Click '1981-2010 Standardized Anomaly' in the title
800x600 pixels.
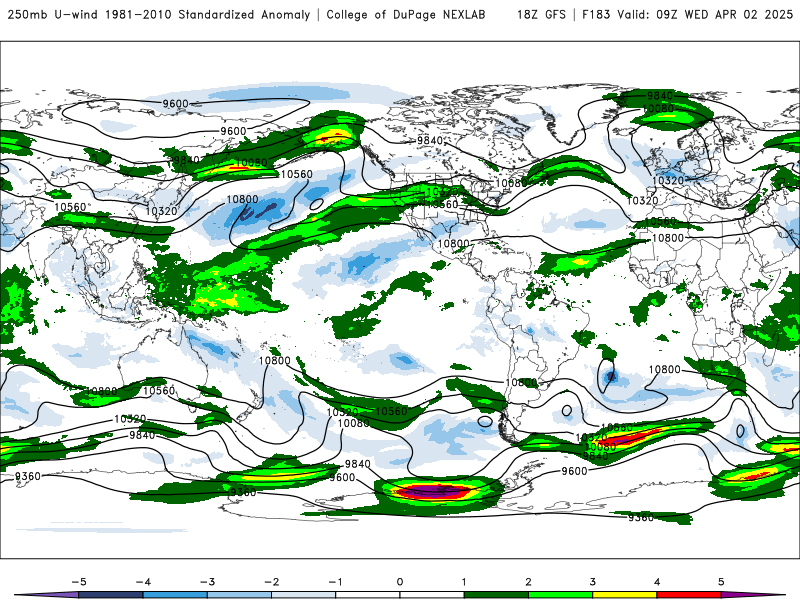207,14
